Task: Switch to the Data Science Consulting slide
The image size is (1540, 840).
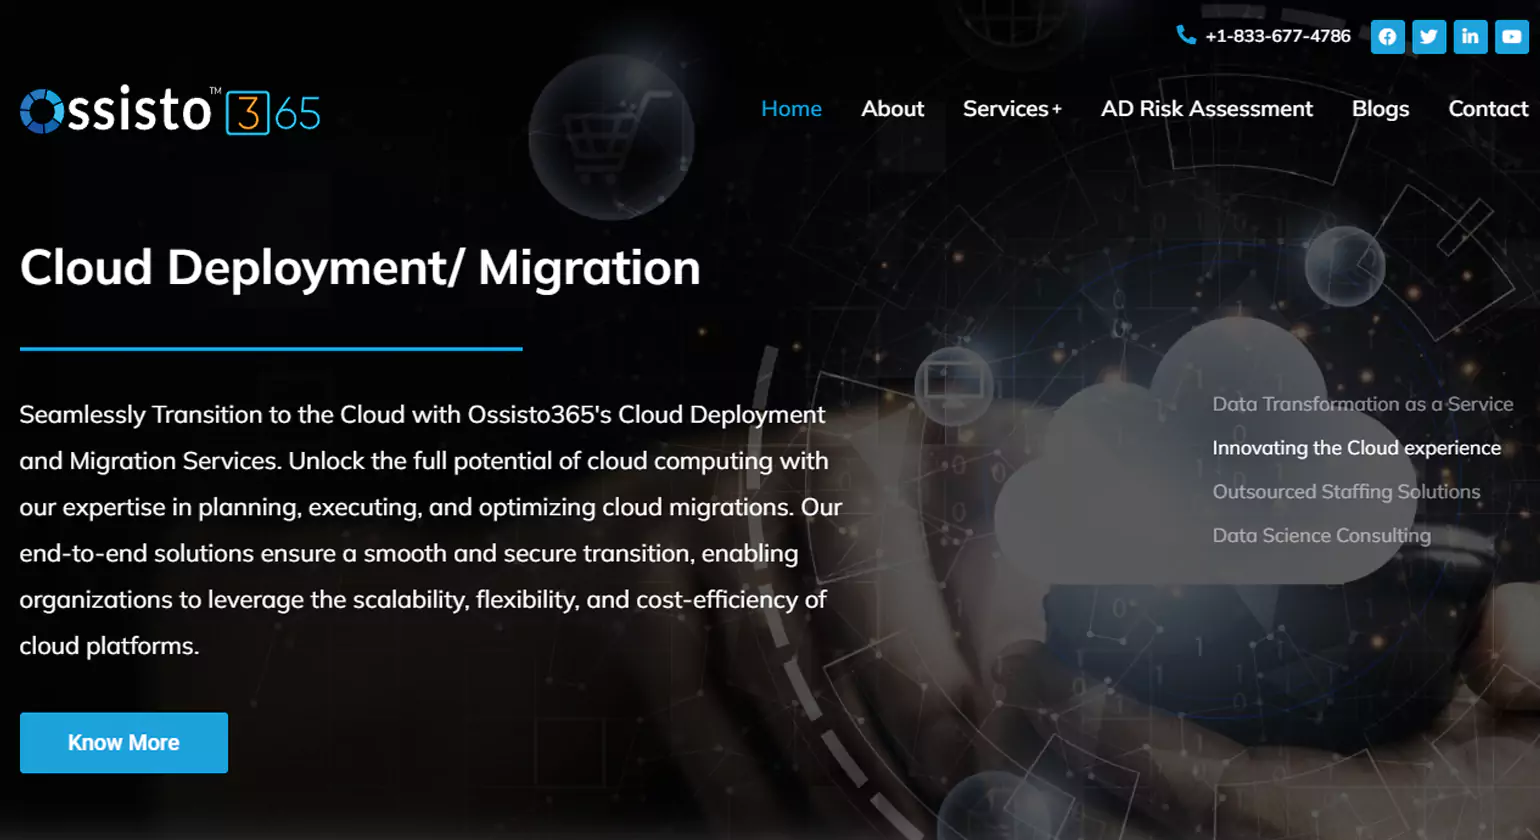Action: click(1321, 536)
